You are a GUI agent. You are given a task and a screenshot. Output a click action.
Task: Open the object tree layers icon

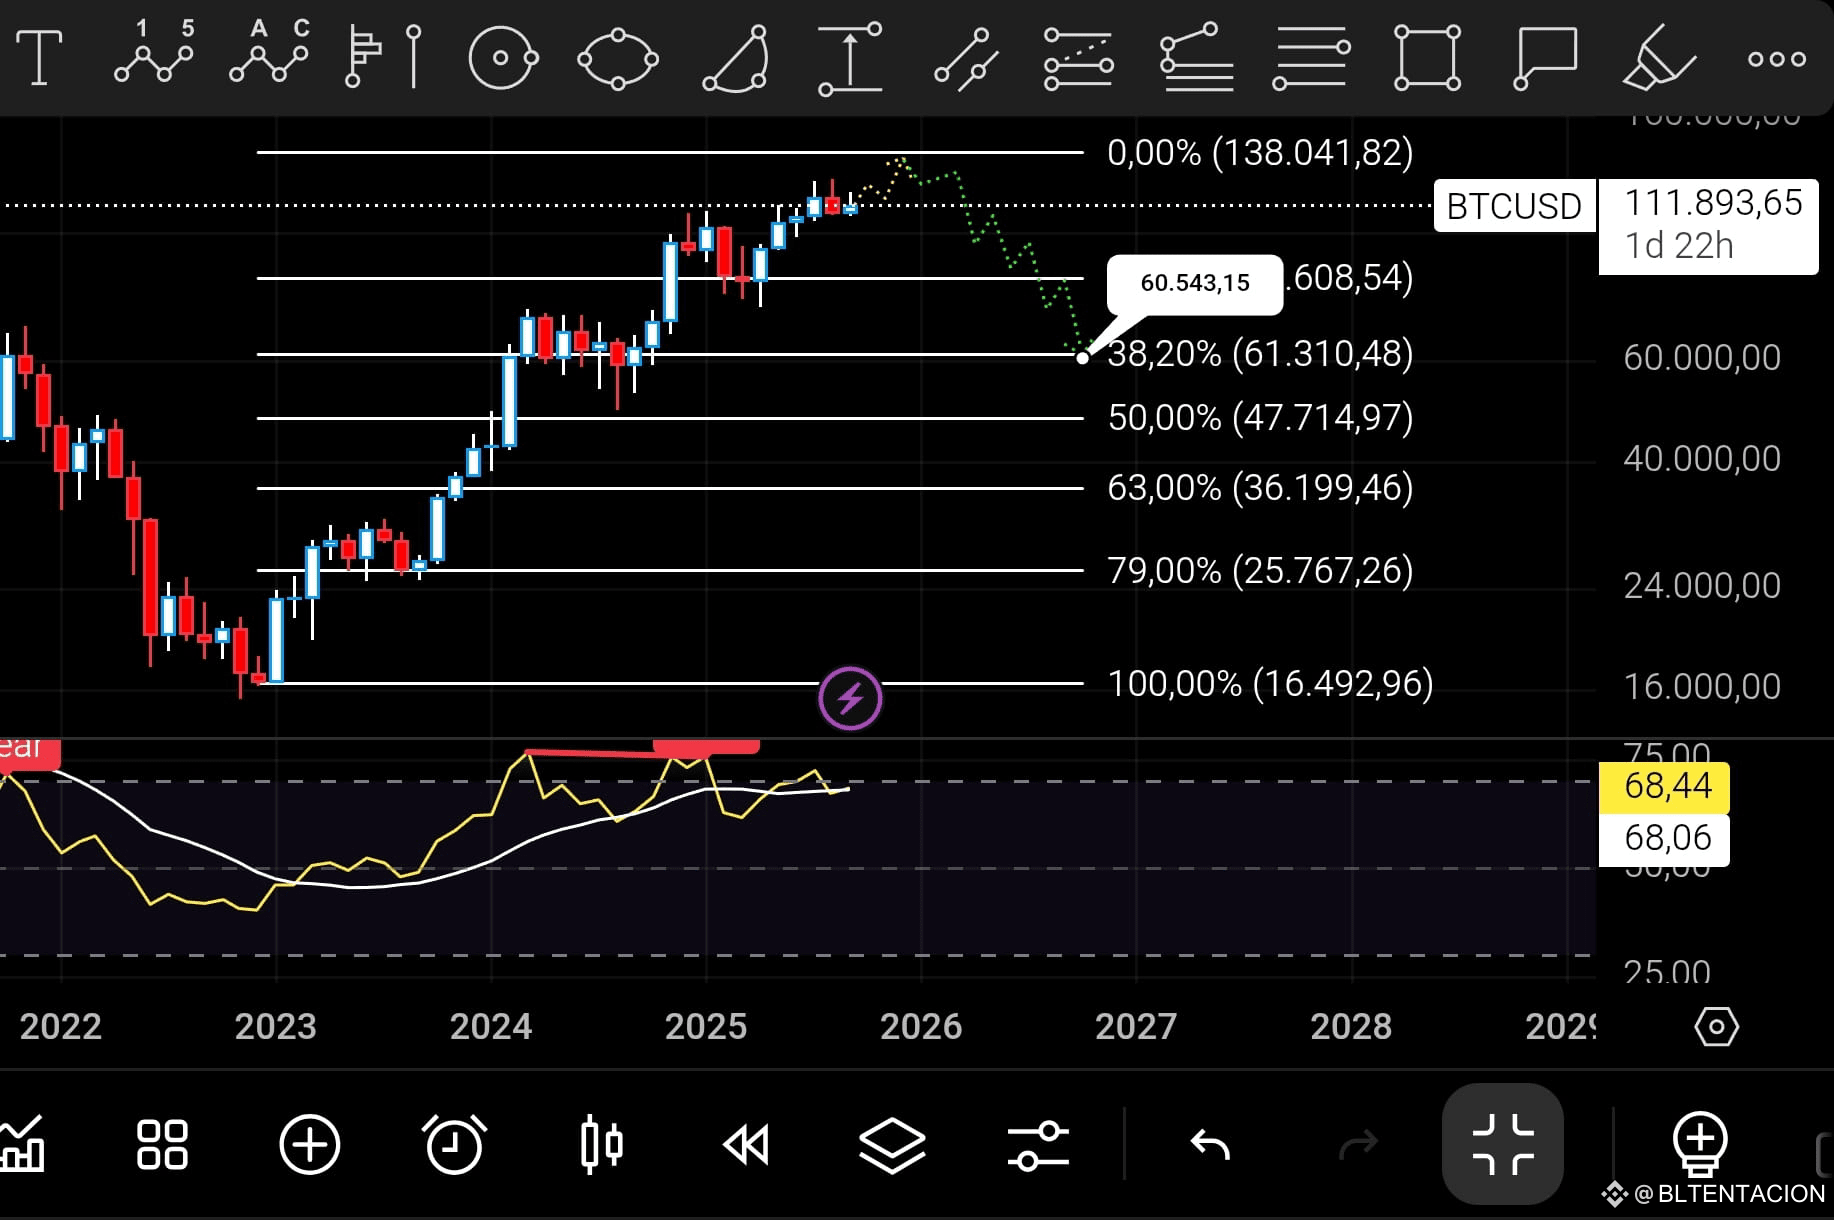(892, 1145)
